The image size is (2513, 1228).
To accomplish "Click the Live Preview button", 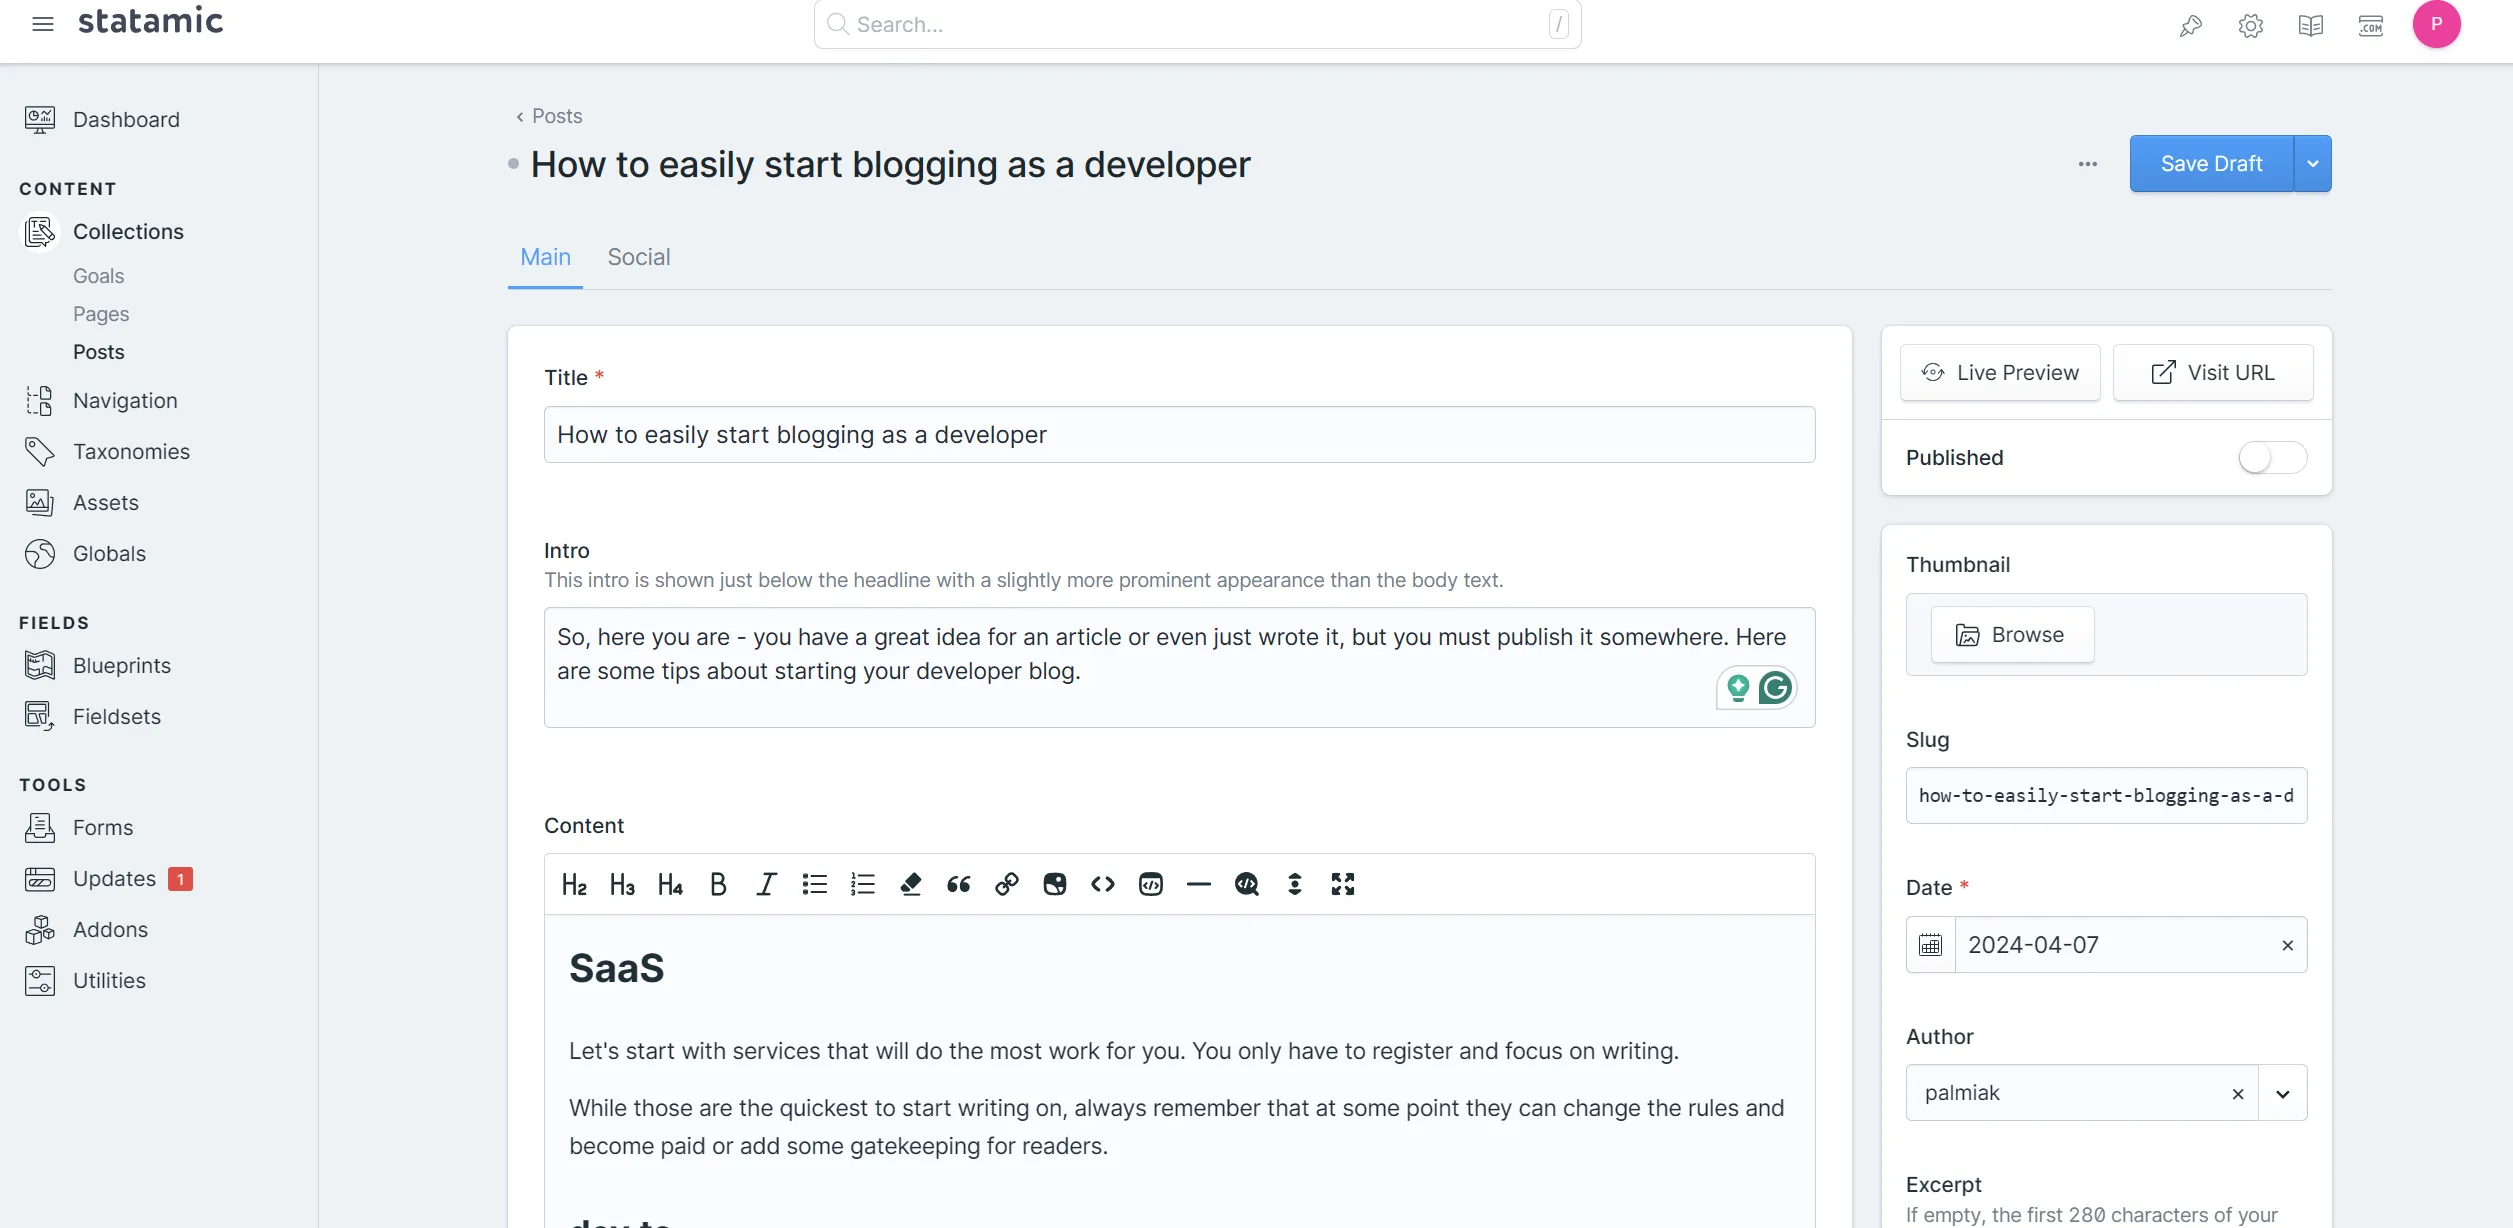I will (2000, 373).
